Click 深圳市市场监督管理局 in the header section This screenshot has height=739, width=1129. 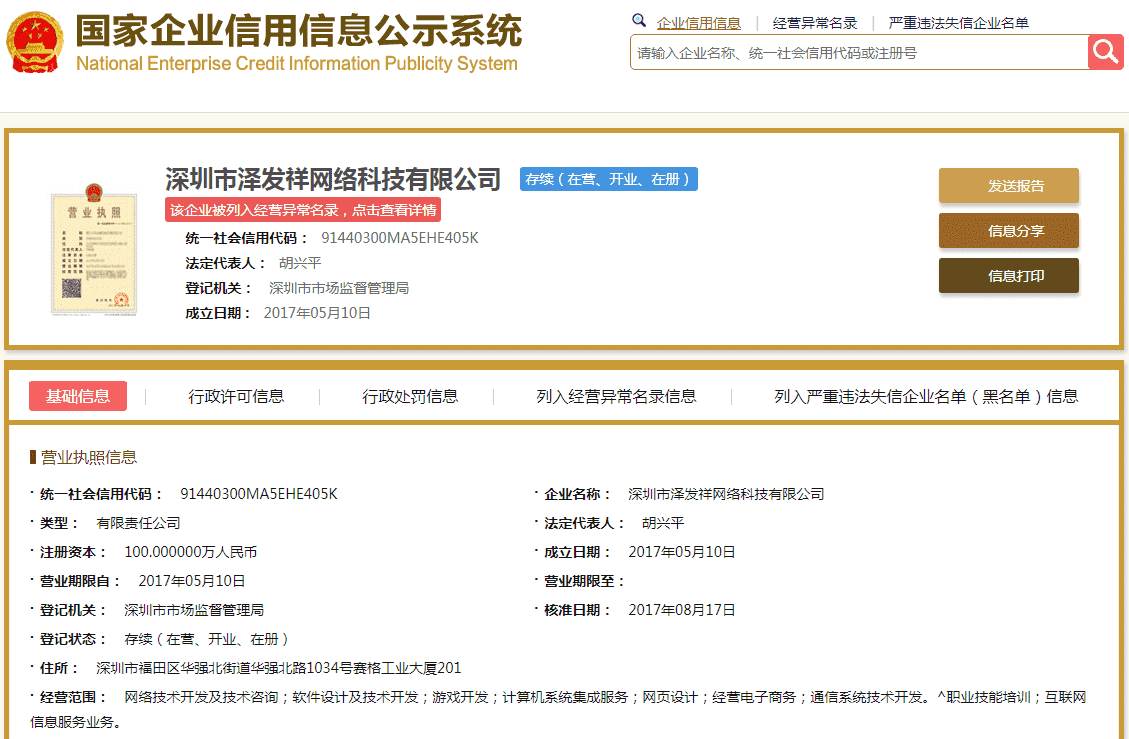tap(338, 288)
